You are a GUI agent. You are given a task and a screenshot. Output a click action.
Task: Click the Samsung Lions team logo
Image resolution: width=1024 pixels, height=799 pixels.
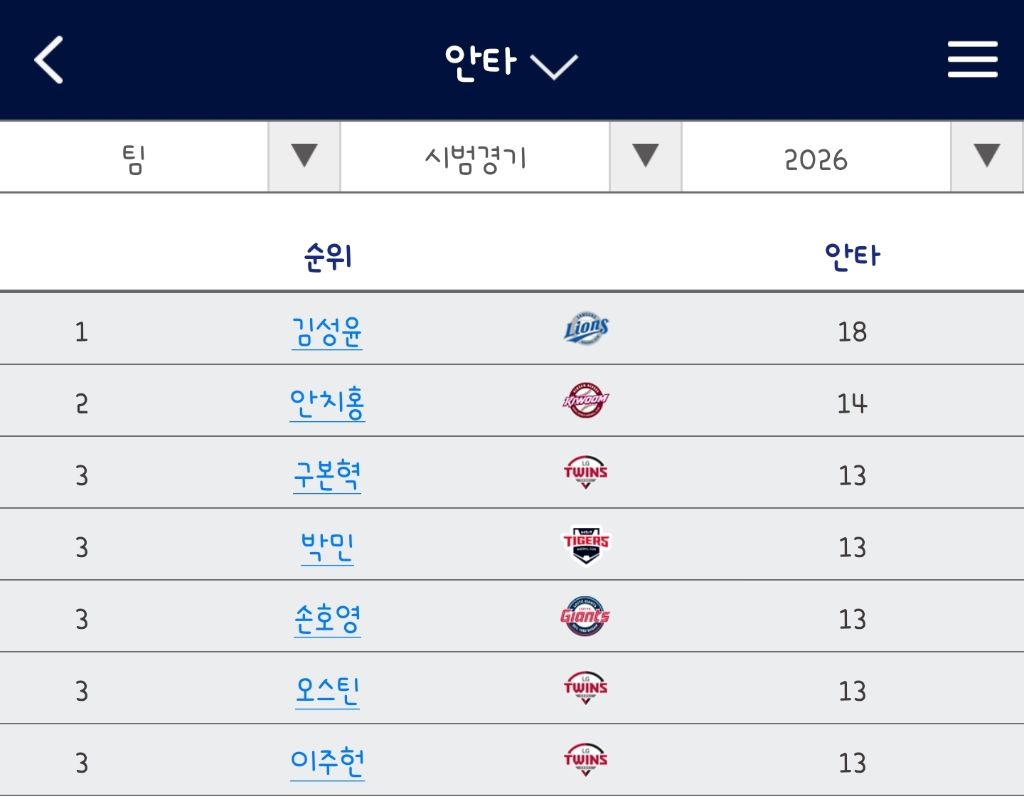pos(586,328)
